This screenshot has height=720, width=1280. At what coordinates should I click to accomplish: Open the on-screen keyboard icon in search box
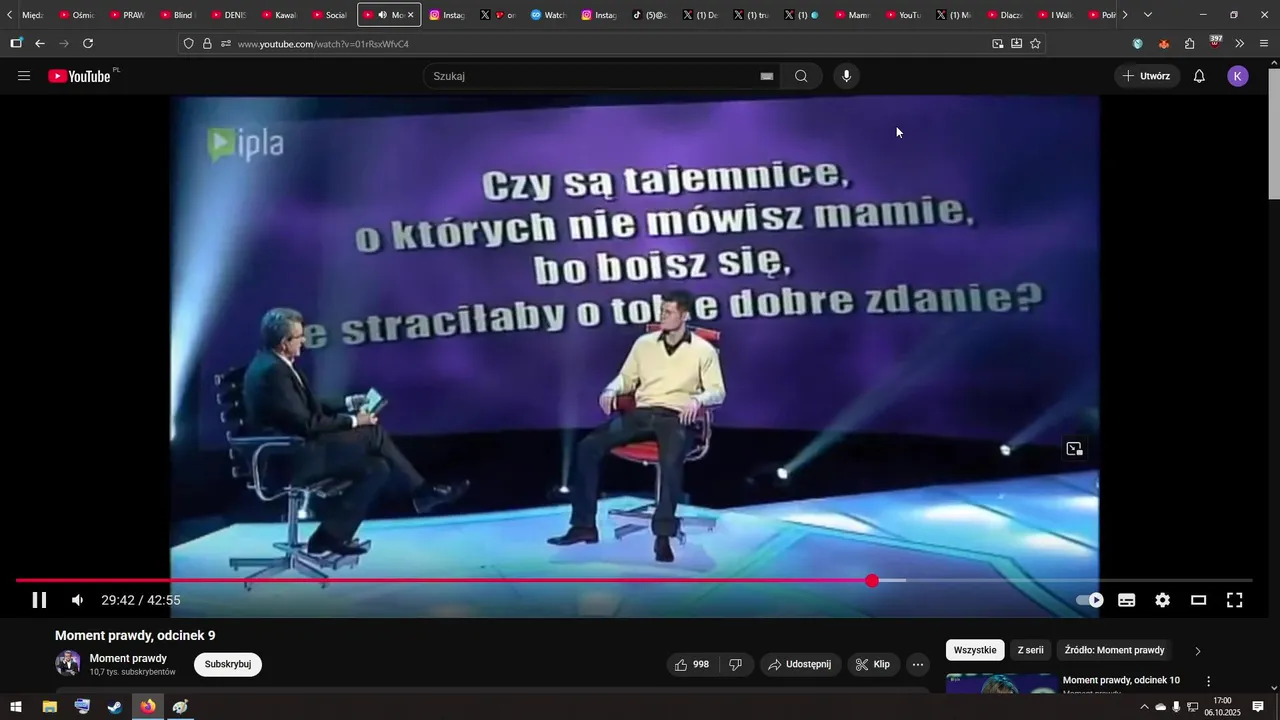point(767,76)
